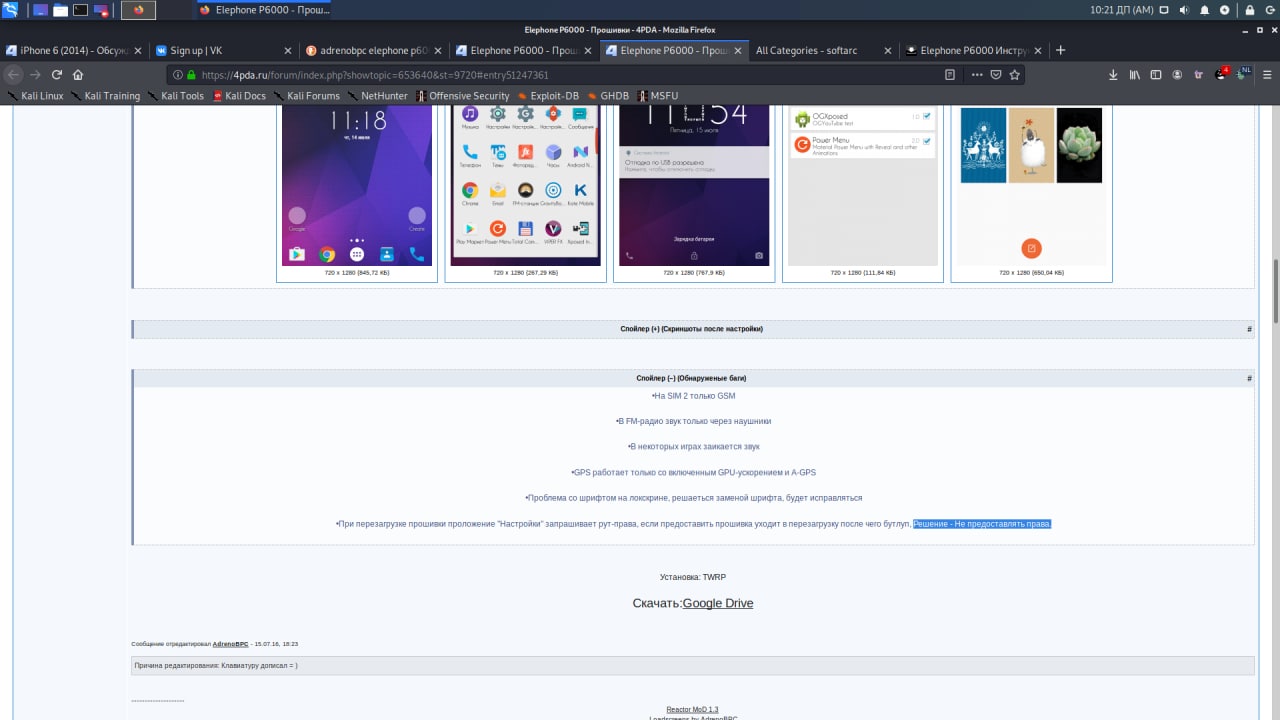Click the page vertical scrollbar
The height and width of the screenshot is (720, 1280).
coord(1274,290)
